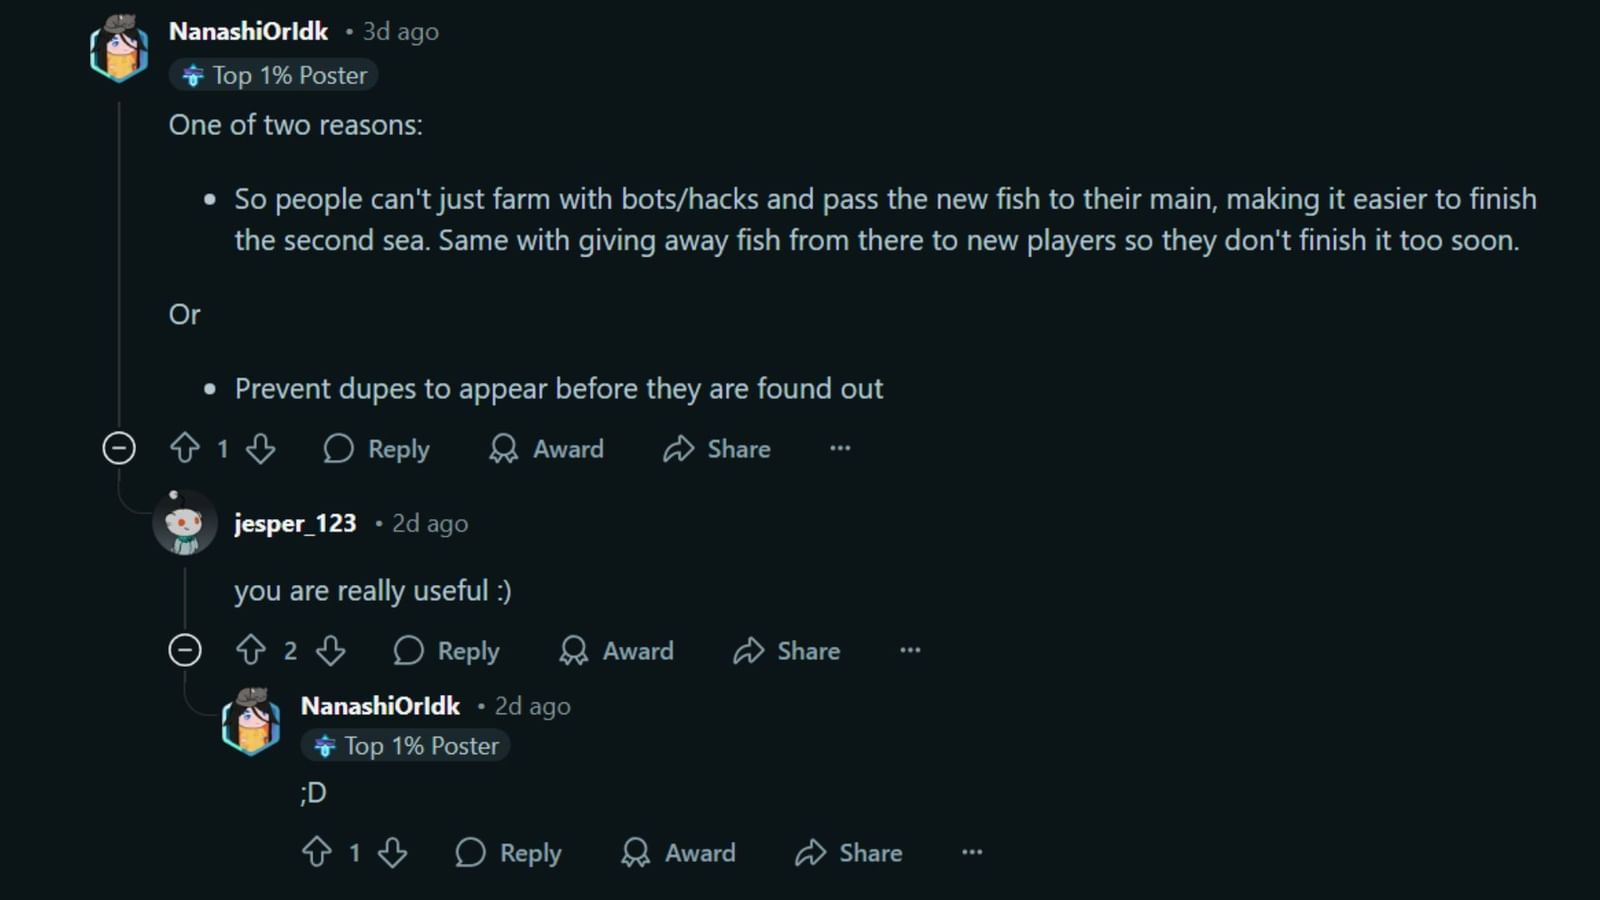
Task: Upvote jesper_123's comment
Action: [251, 650]
